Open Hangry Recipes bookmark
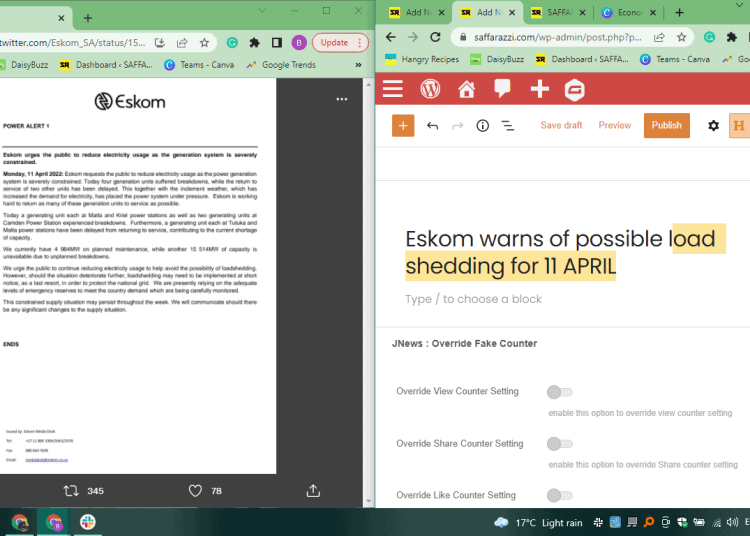Screen dimensions: 750x536 [x=422, y=59]
